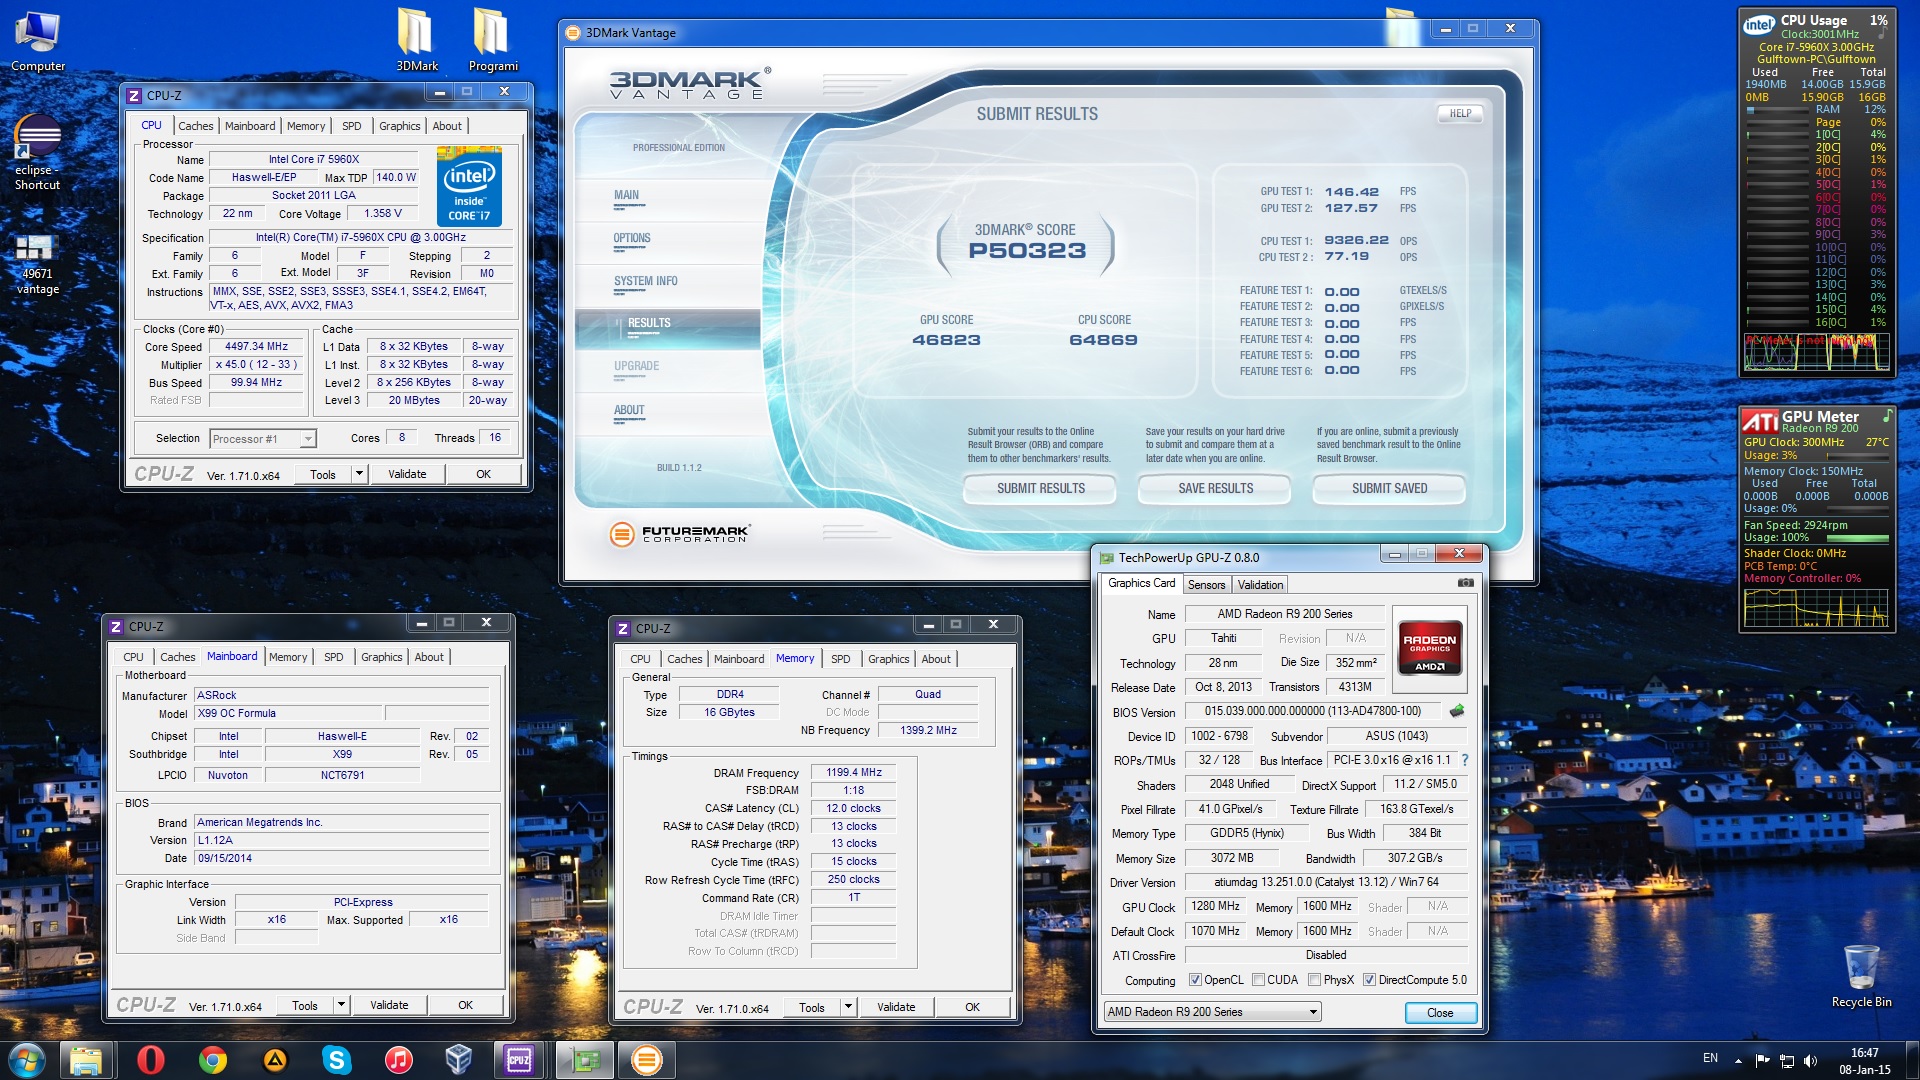The height and width of the screenshot is (1080, 1920).
Task: Click the Action Center flag tray icon
Action: coord(1762,1060)
